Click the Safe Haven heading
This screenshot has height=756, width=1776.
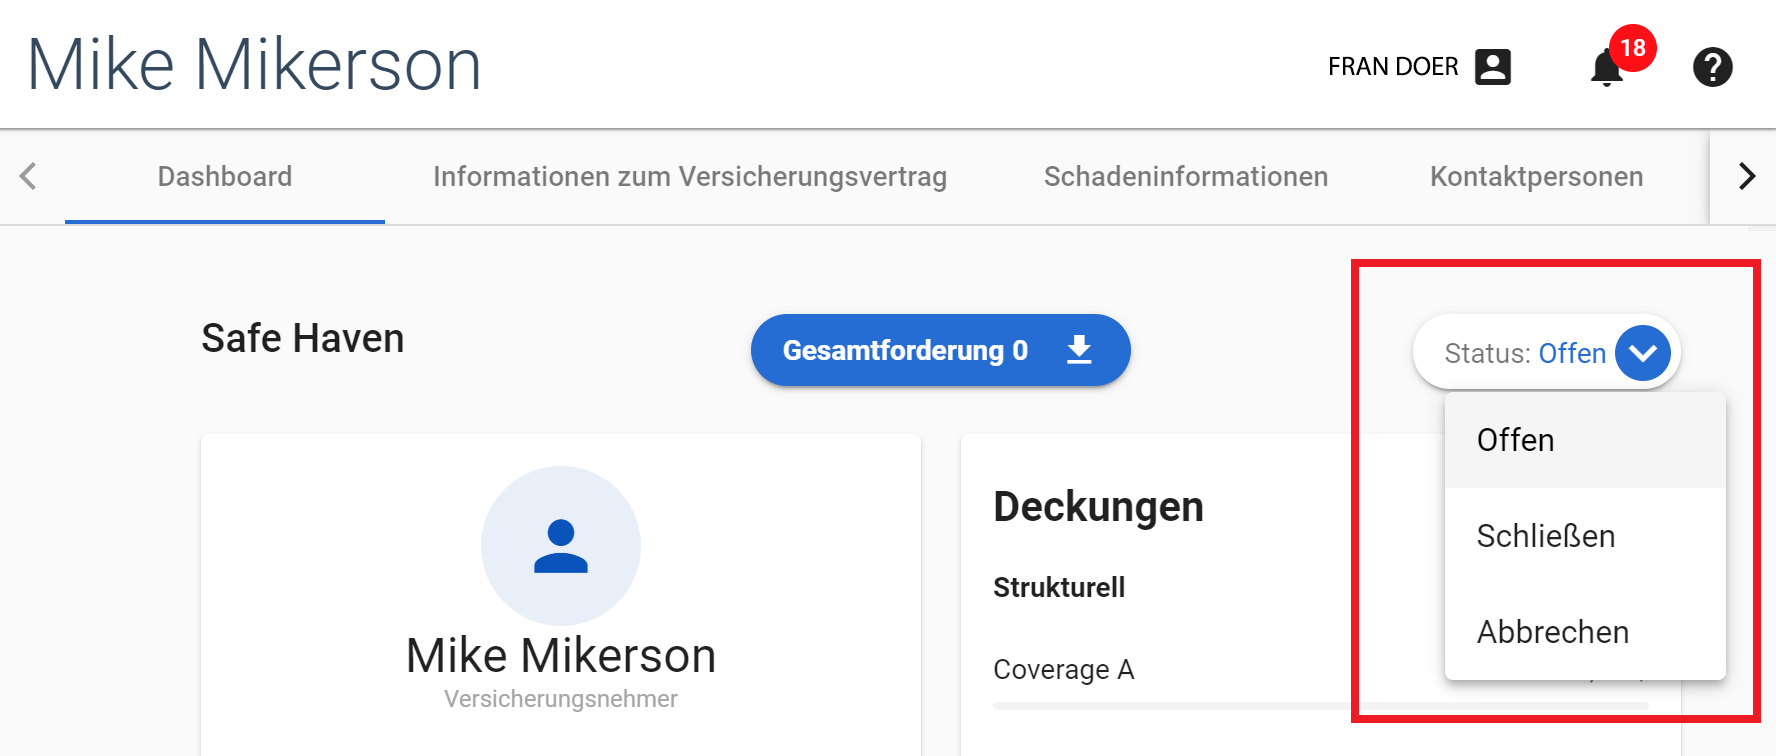(x=303, y=338)
